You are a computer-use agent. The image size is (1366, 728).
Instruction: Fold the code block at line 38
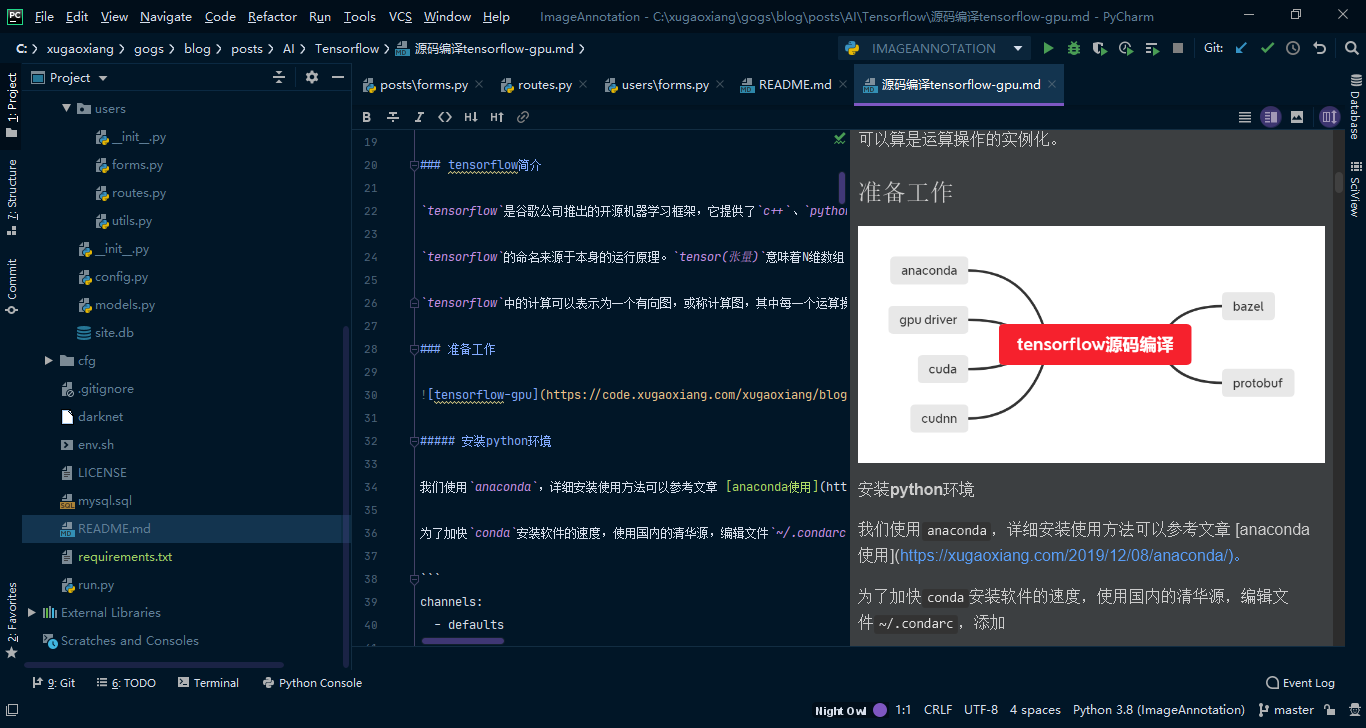pos(413,579)
